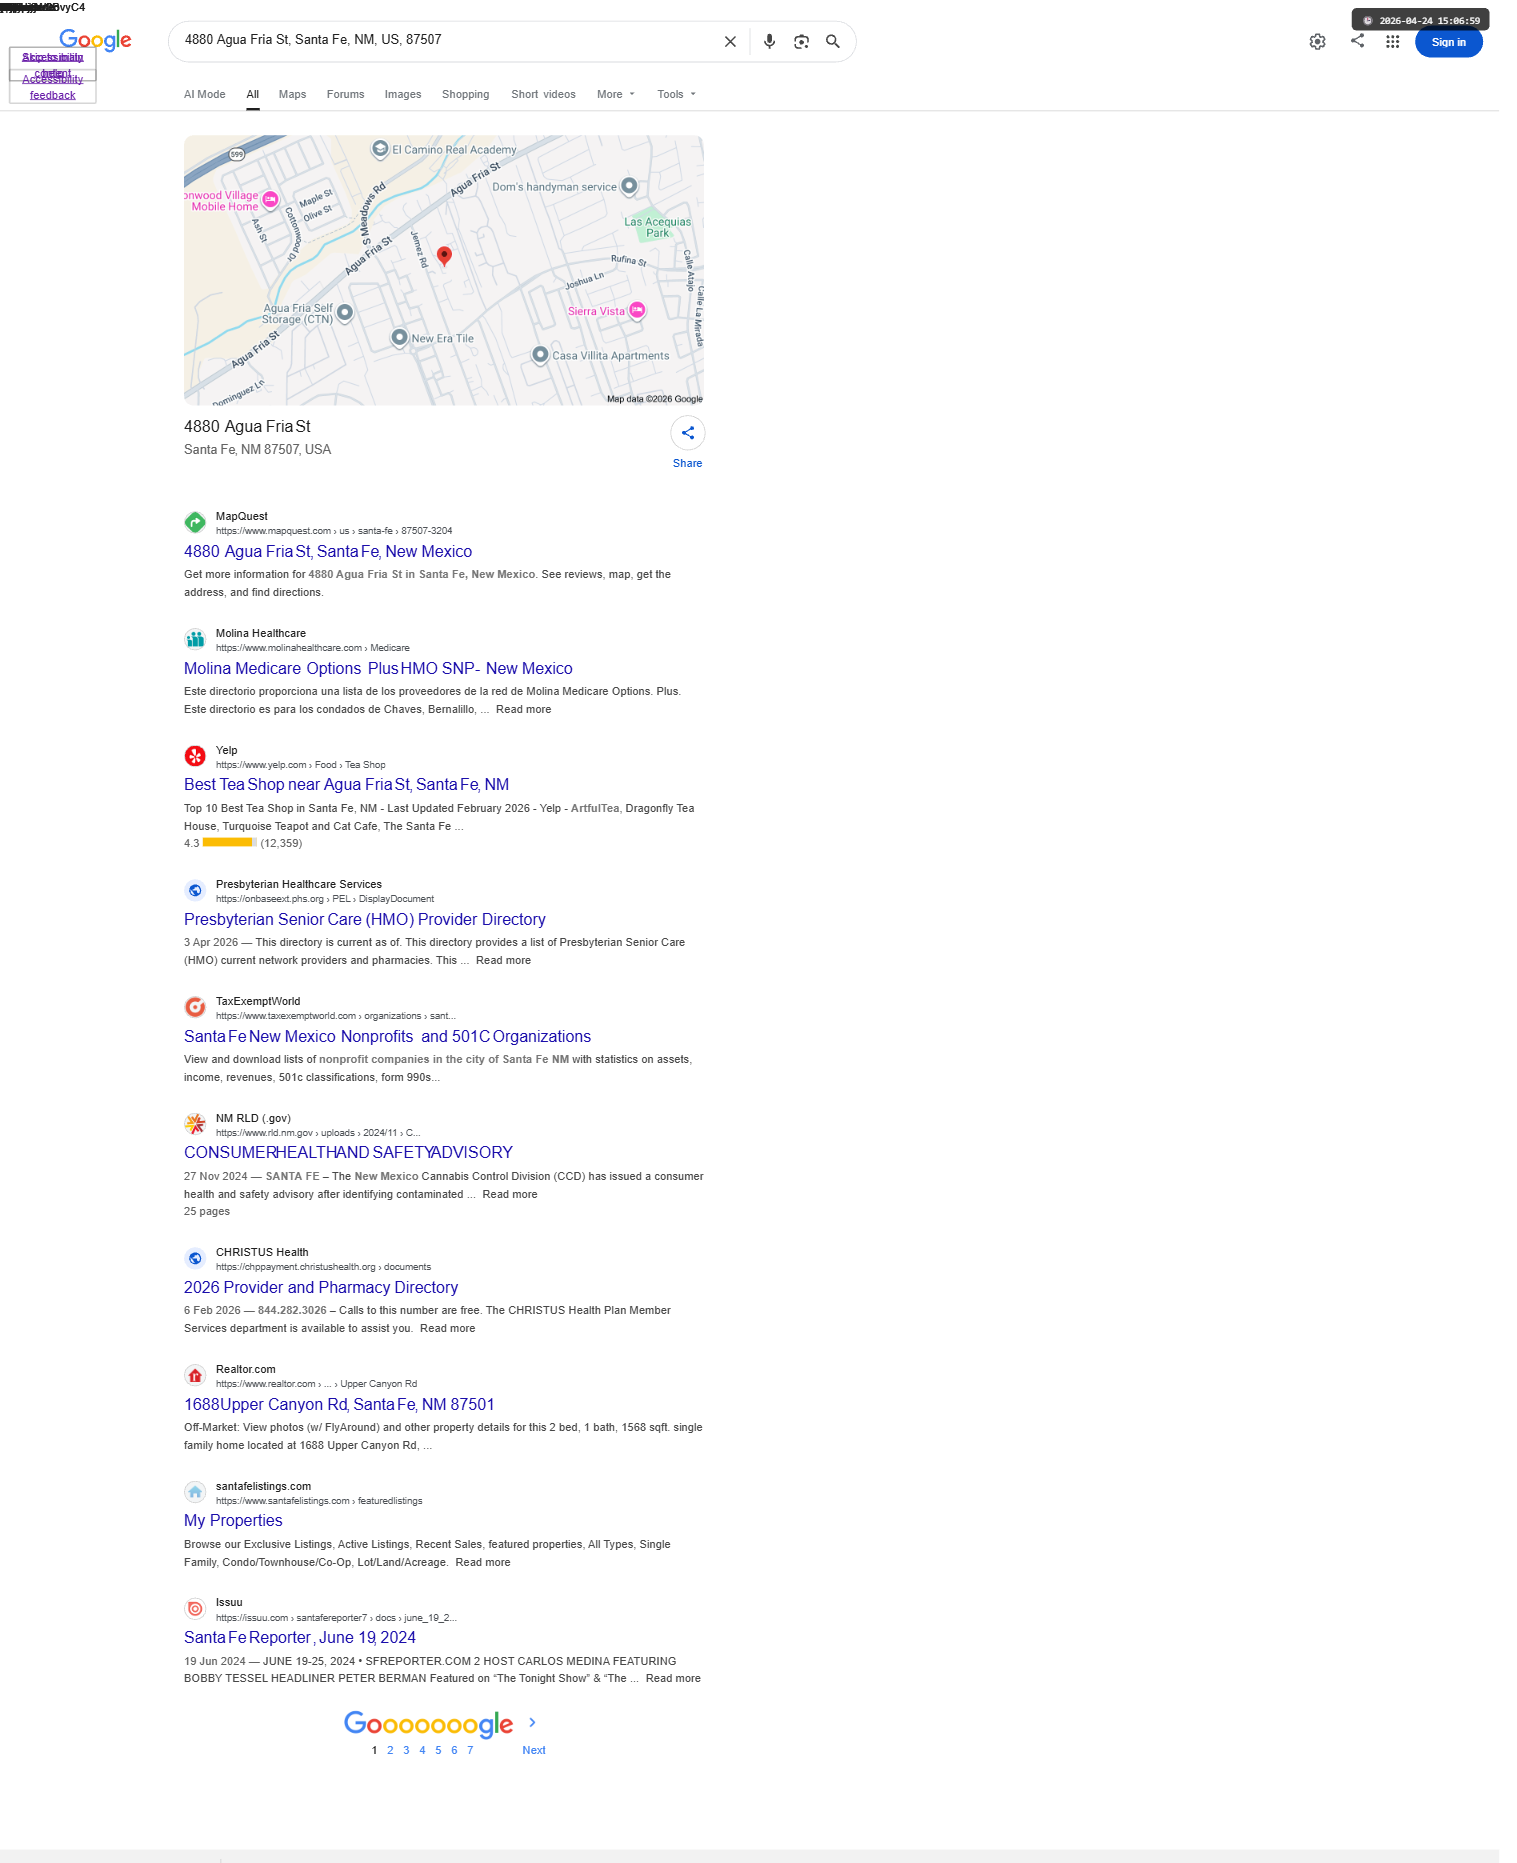1517x1863 pixels.
Task: Clear the search box text
Action: click(730, 42)
